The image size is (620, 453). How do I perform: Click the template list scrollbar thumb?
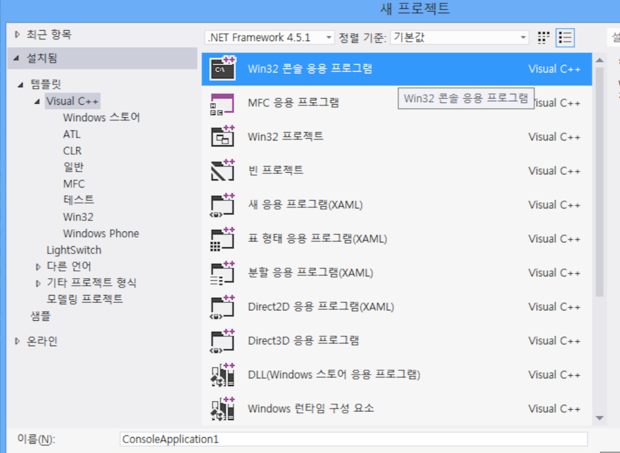[x=599, y=182]
